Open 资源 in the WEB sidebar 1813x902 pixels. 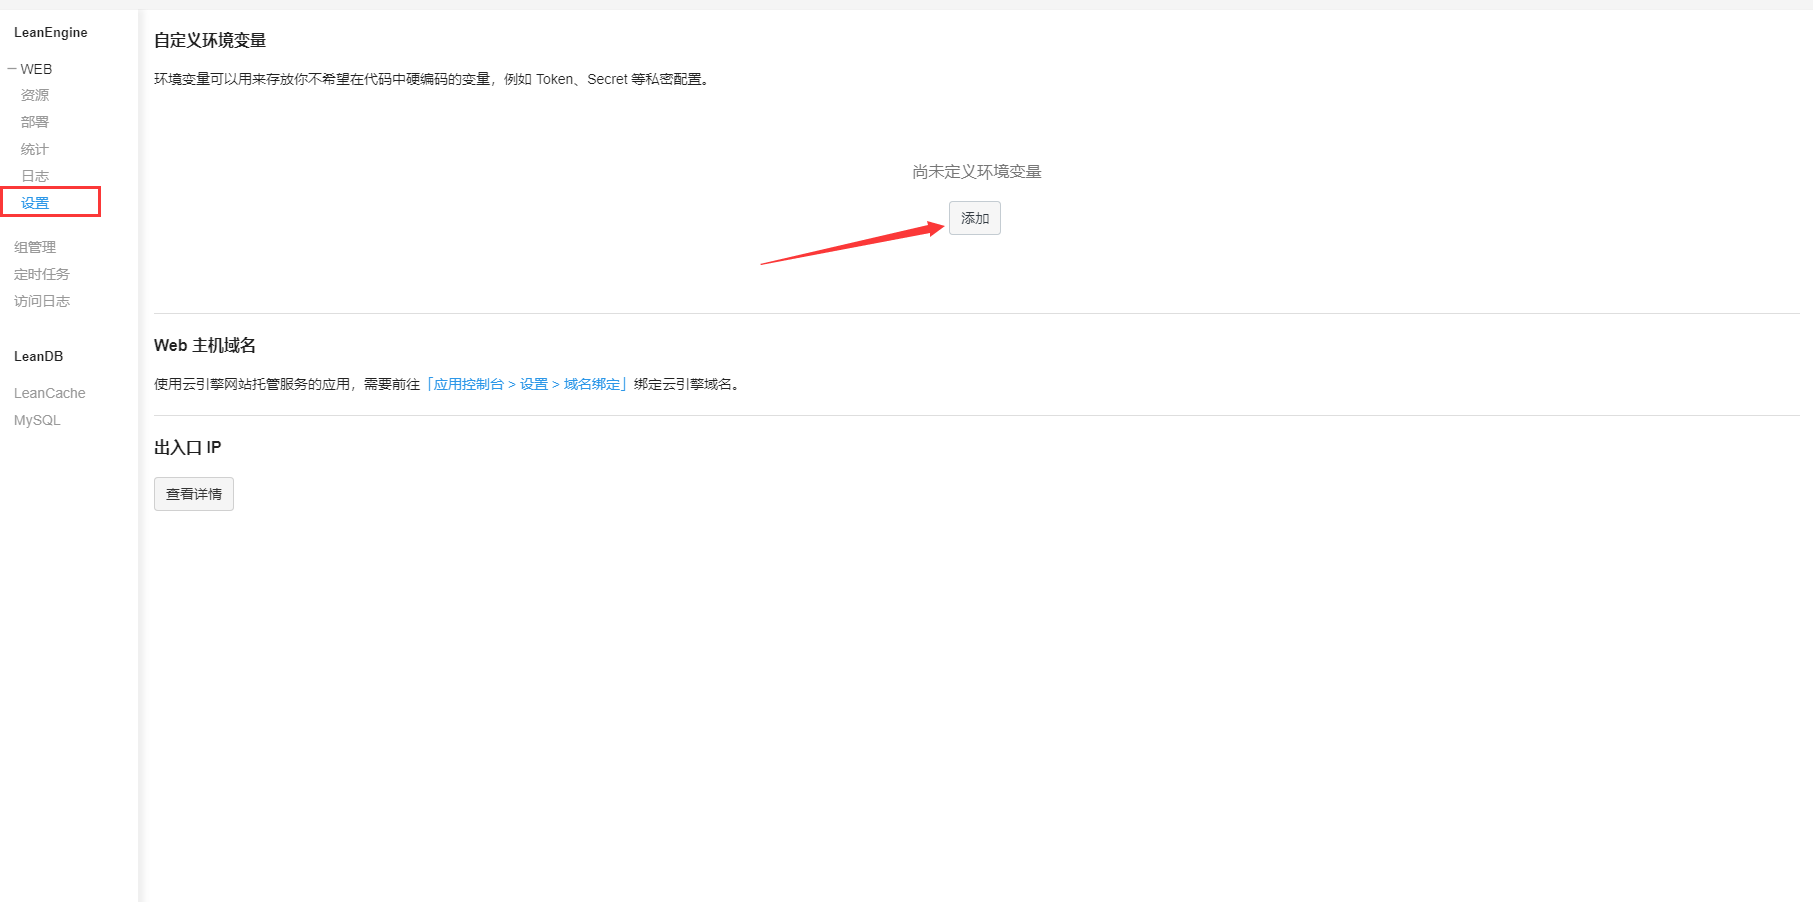click(35, 95)
